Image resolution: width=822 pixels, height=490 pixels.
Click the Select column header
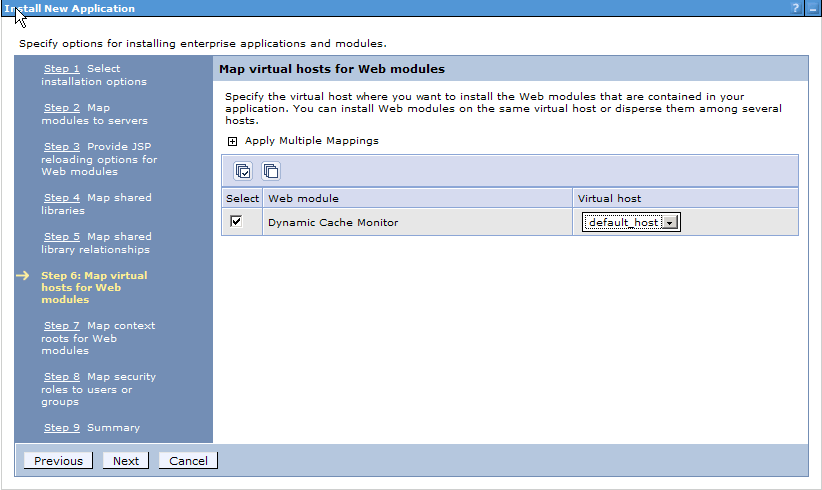[242, 199]
